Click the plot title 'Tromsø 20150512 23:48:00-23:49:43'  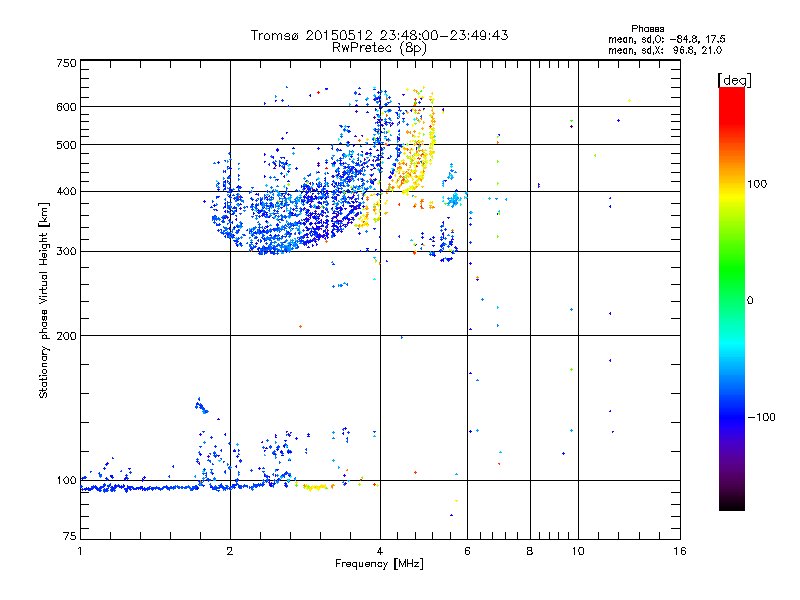click(379, 35)
